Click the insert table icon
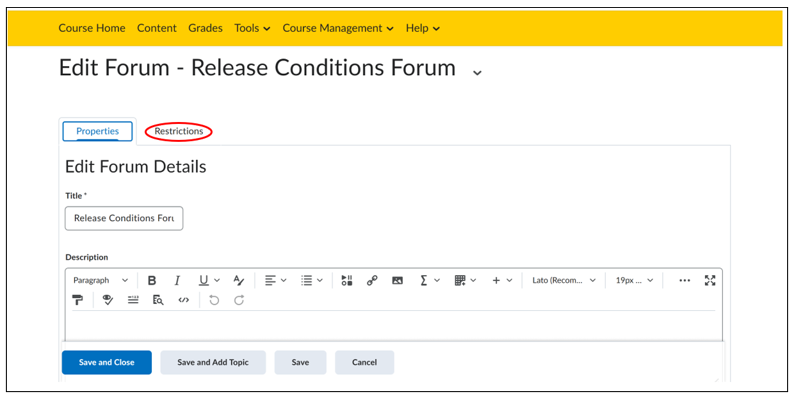The height and width of the screenshot is (401, 796). pos(460,280)
